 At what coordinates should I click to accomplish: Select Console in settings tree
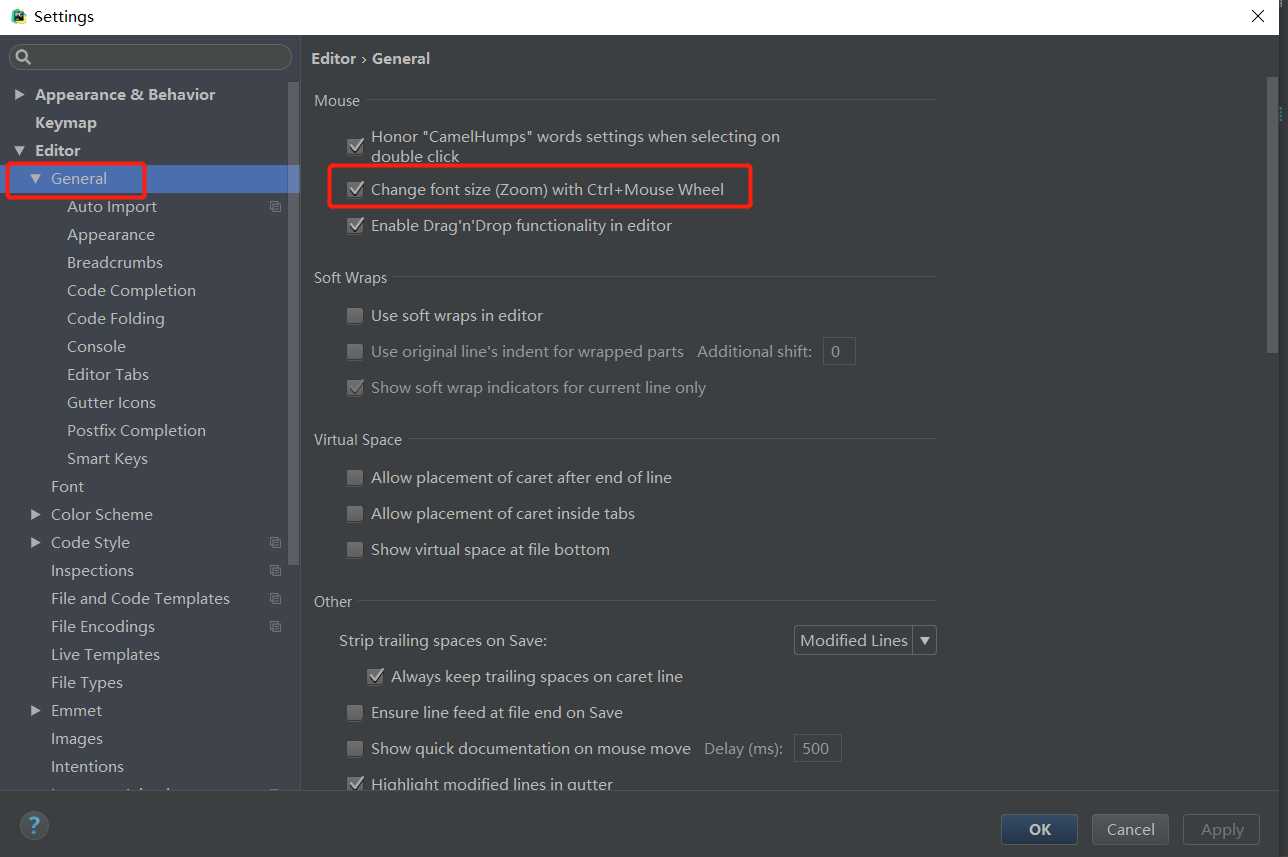(96, 347)
